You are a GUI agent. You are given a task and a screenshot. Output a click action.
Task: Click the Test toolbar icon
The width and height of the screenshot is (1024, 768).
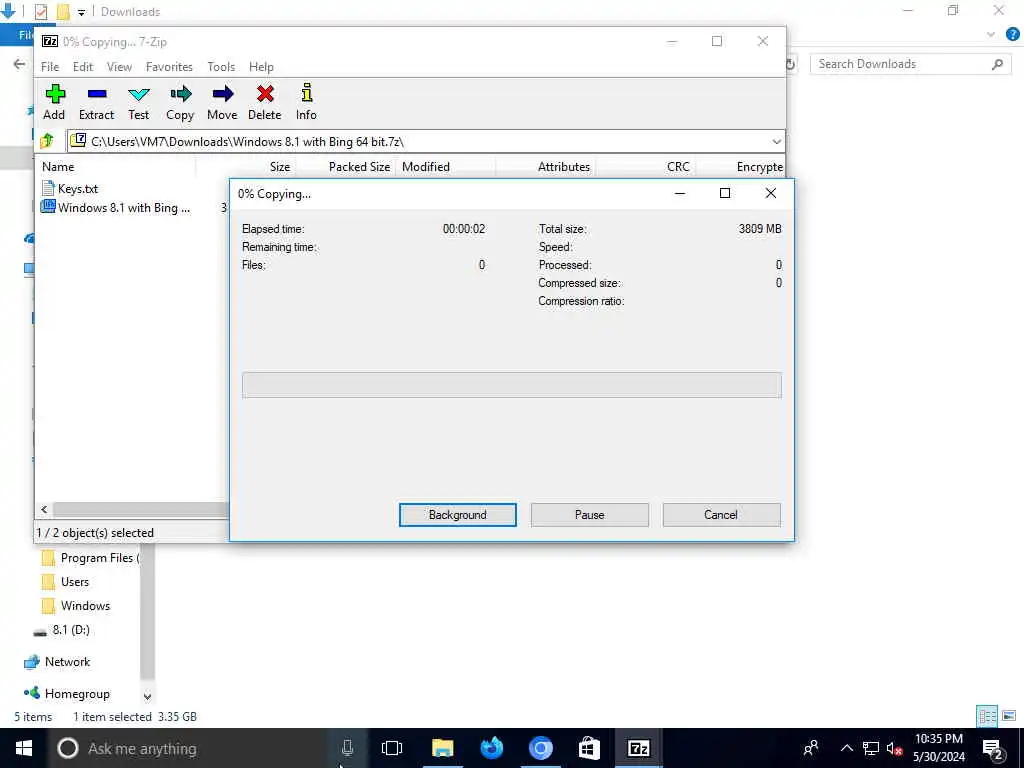coord(138,102)
